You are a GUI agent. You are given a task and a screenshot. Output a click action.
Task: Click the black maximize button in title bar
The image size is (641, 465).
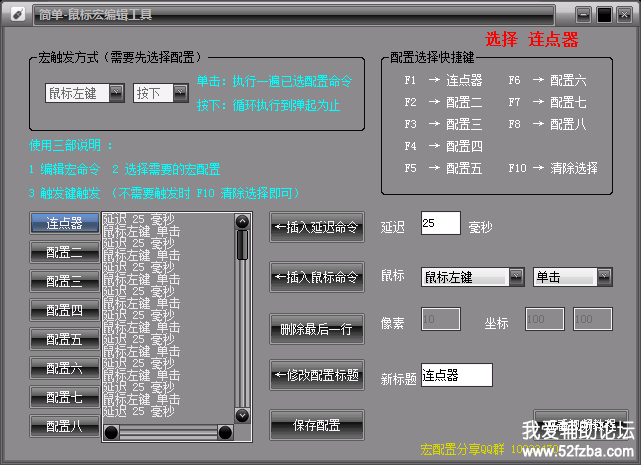tap(604, 15)
